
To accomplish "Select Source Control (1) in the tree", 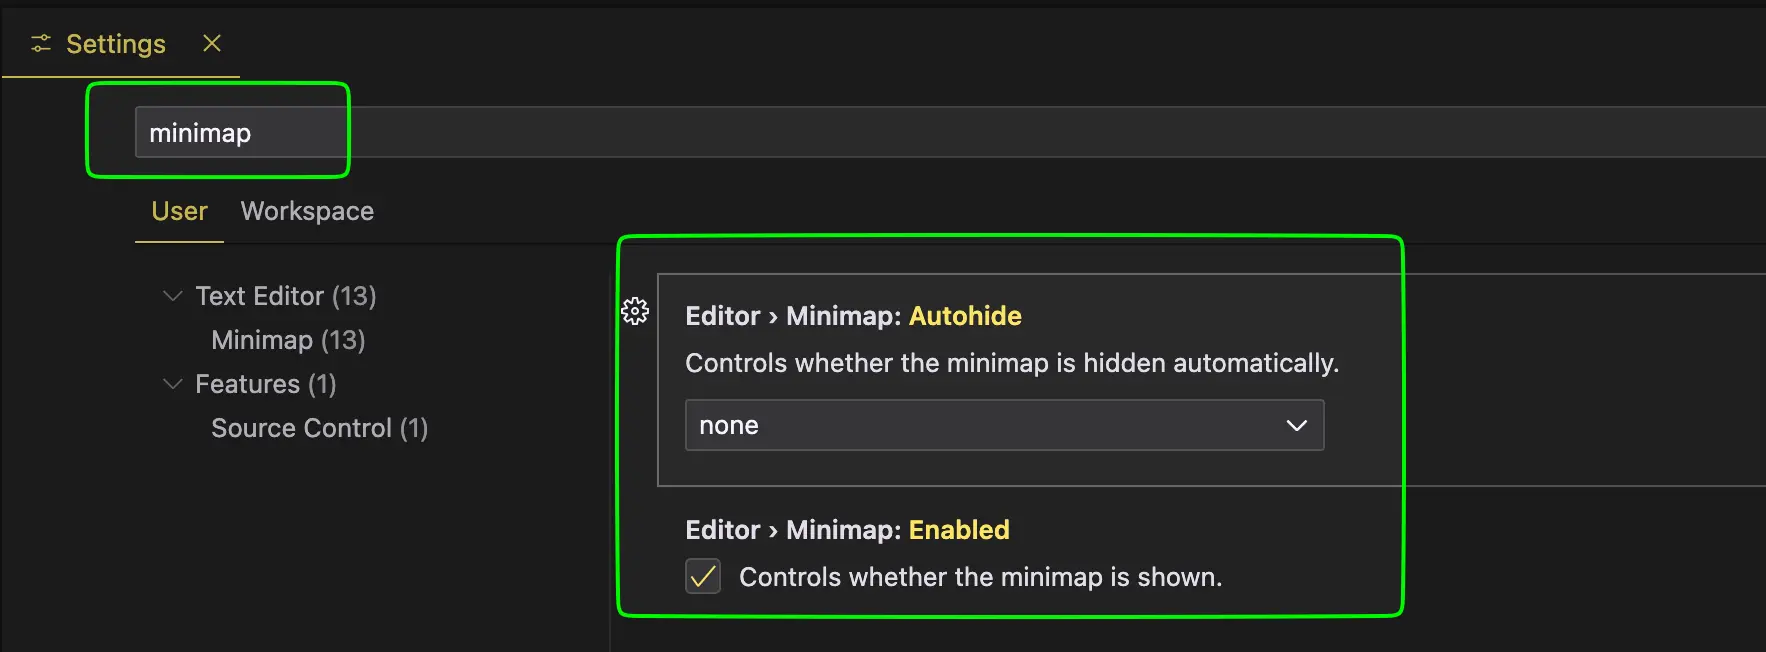I will [x=320, y=428].
